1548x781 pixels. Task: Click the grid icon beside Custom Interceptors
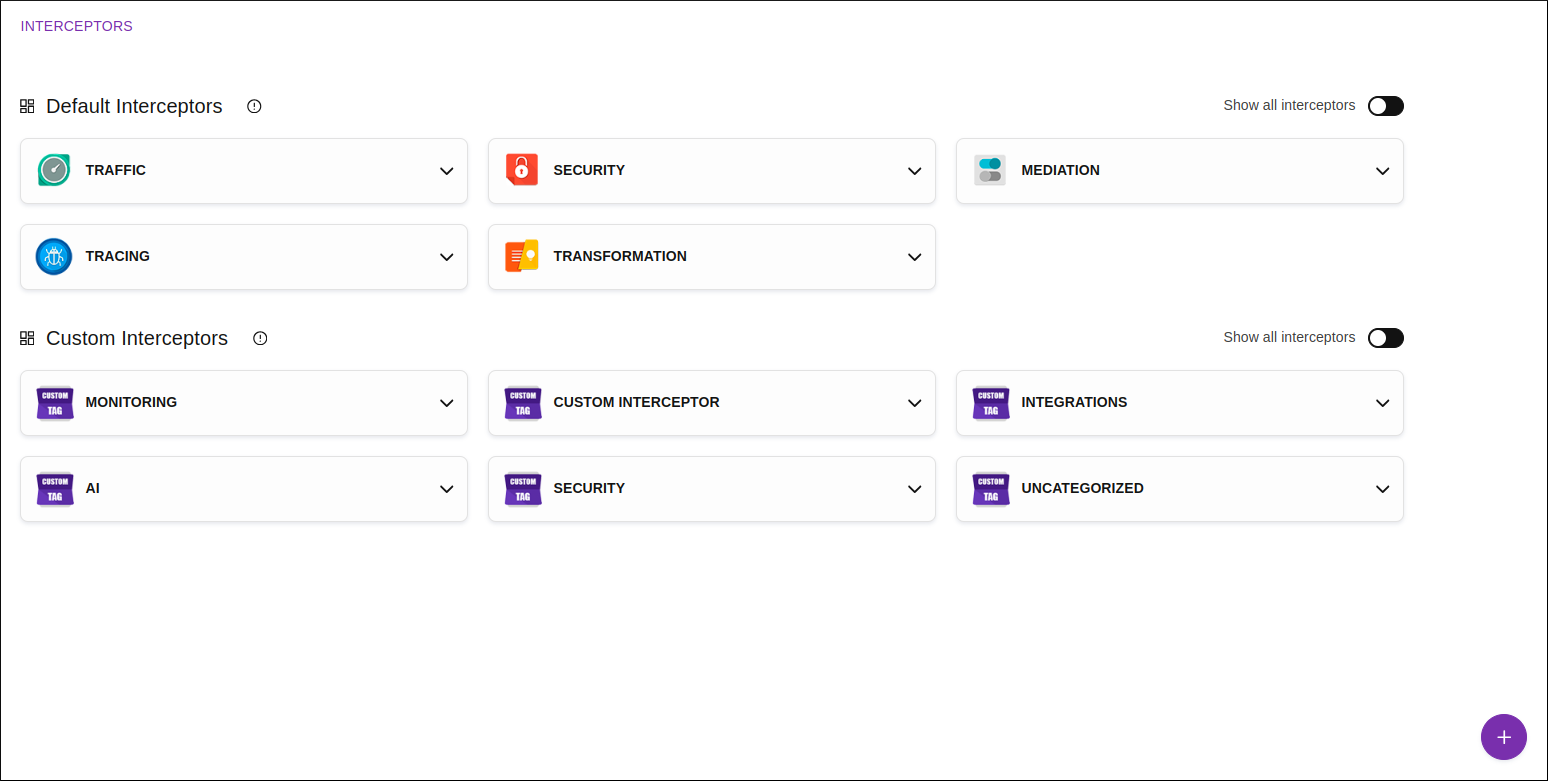[27, 338]
